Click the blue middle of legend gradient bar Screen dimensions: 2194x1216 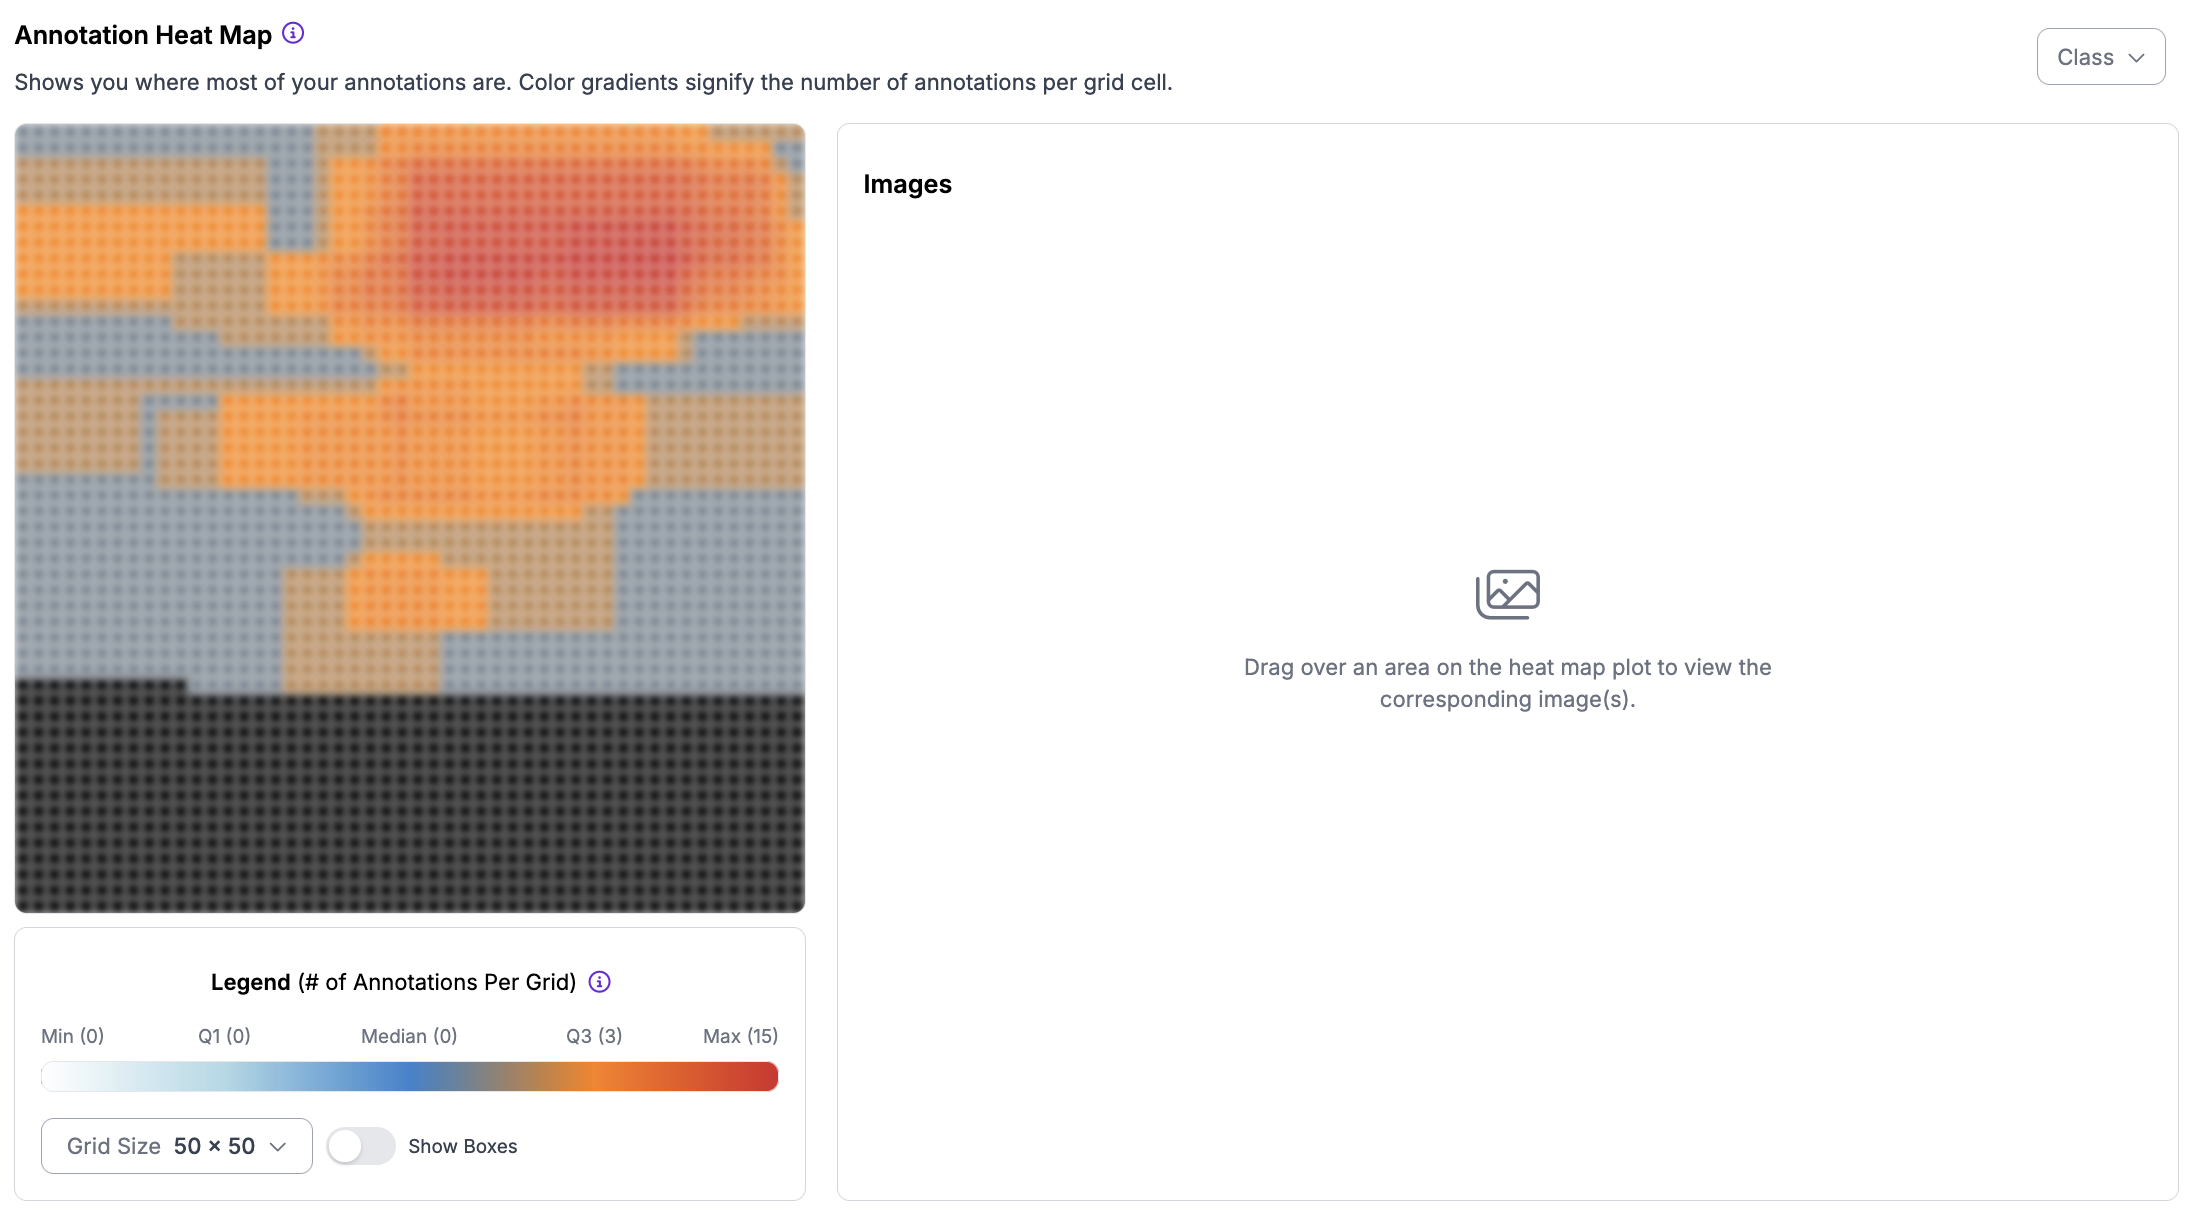[410, 1077]
